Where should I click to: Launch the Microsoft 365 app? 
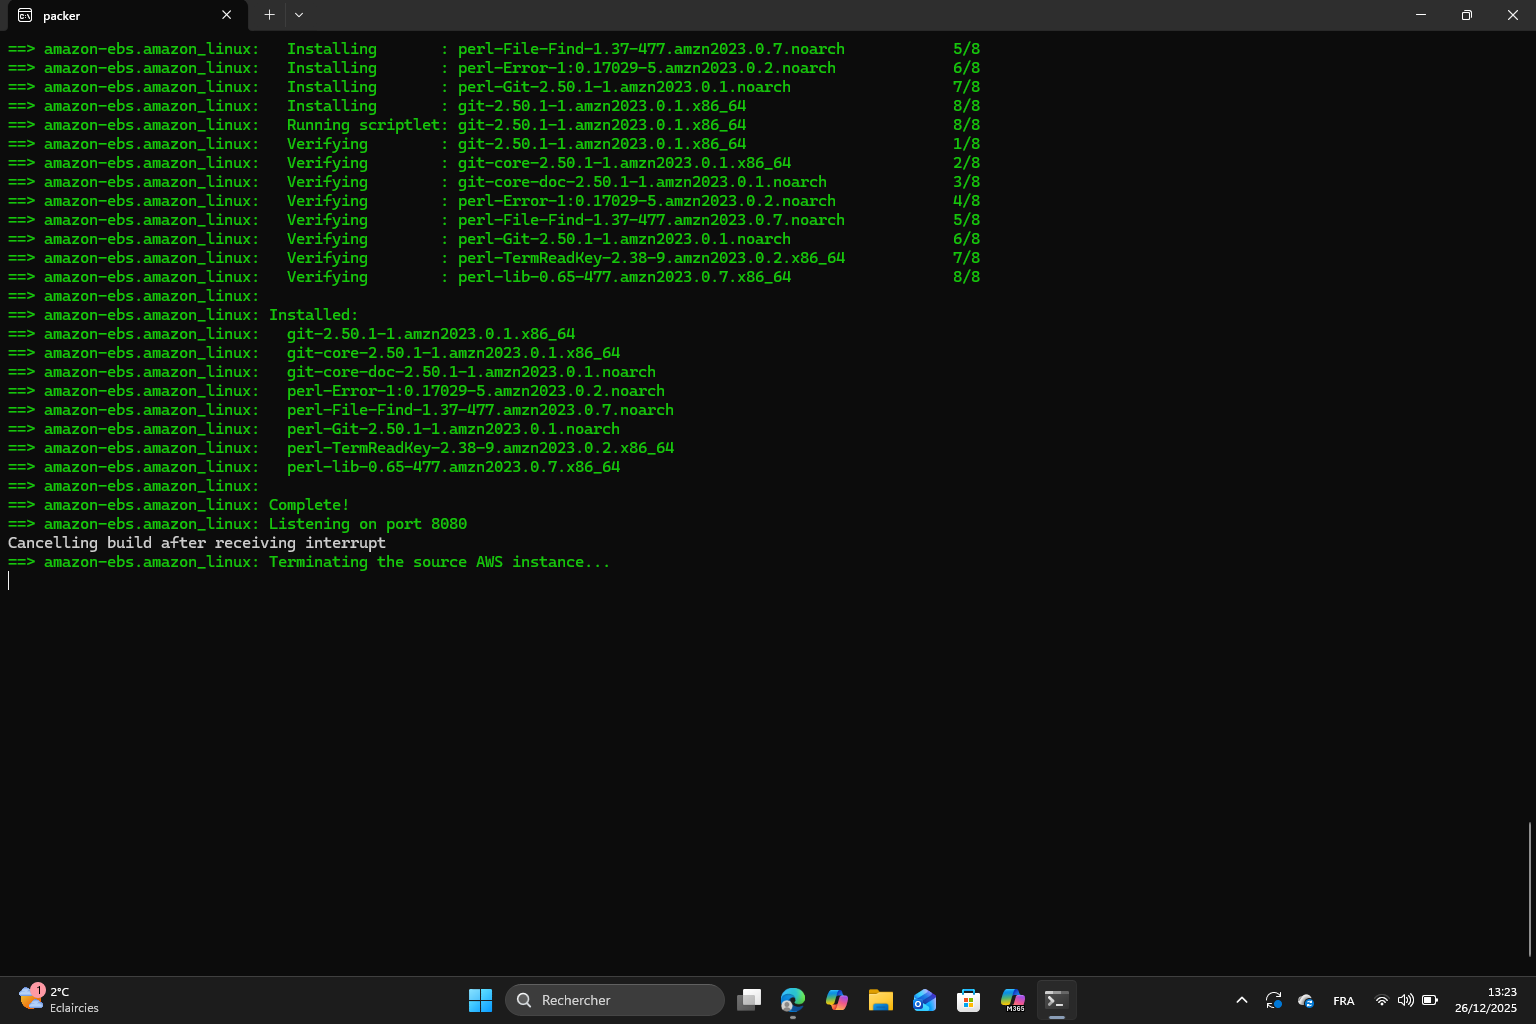1012,1000
